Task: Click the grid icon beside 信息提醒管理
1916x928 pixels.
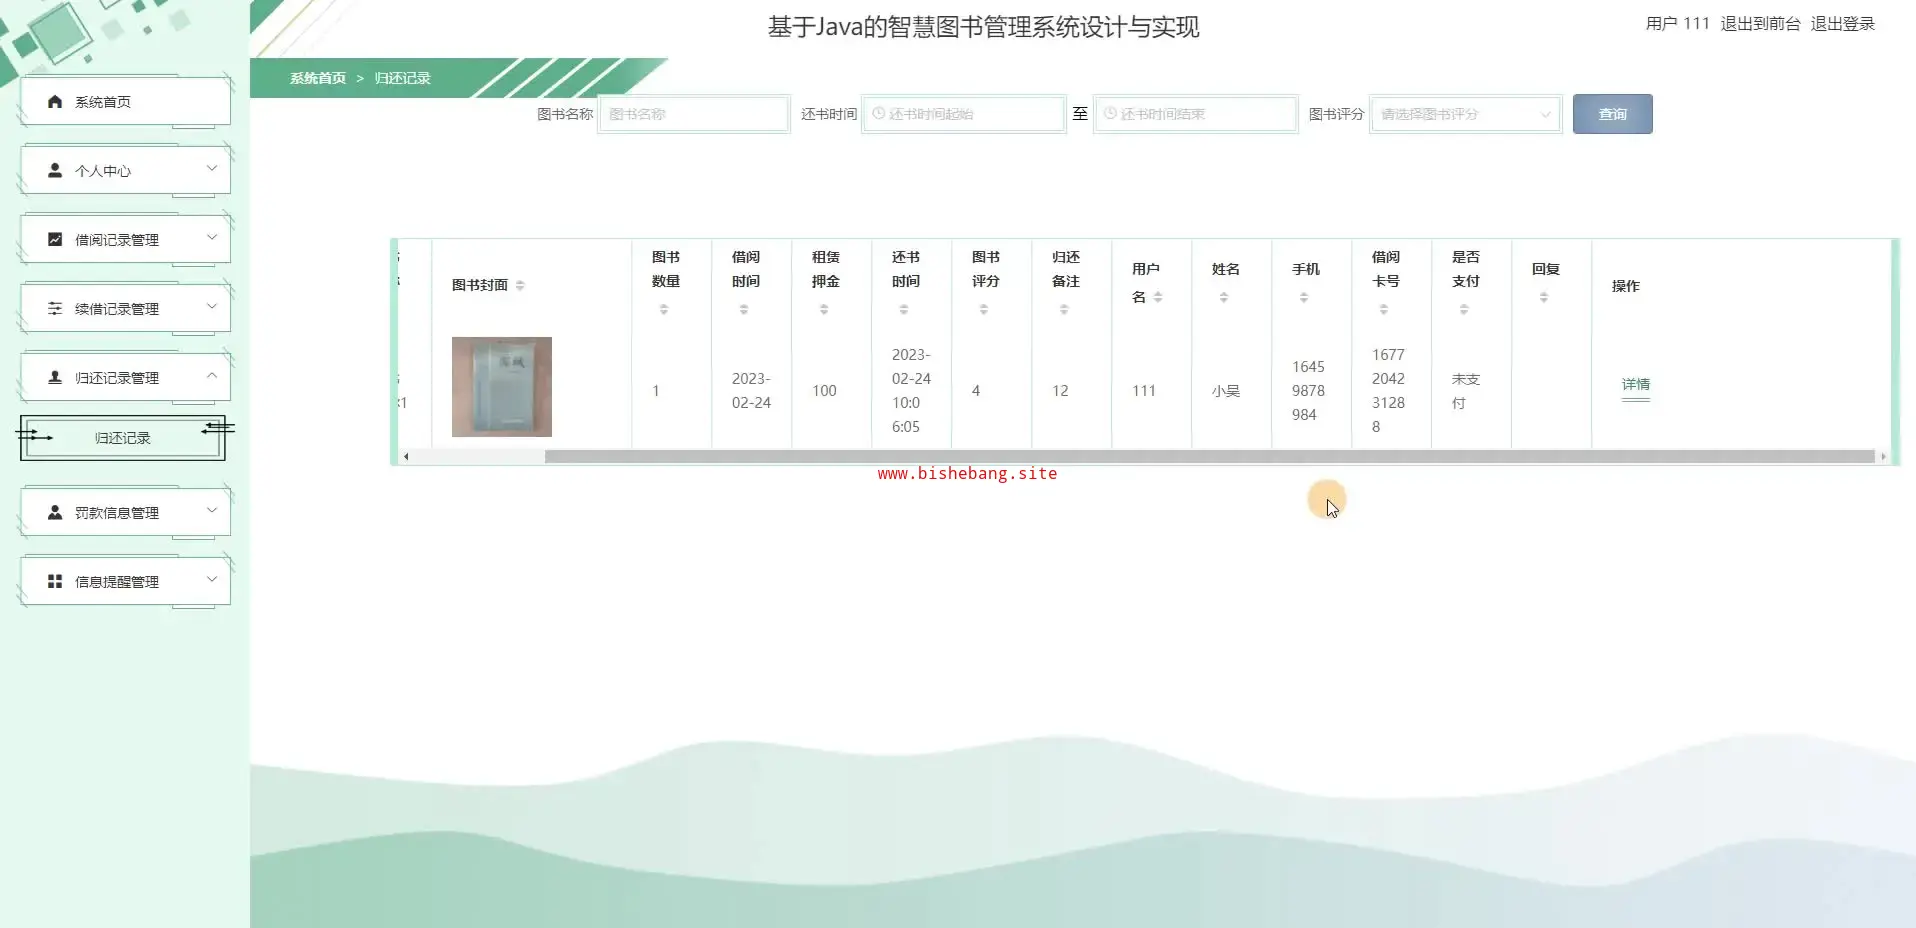Action: pos(55,582)
